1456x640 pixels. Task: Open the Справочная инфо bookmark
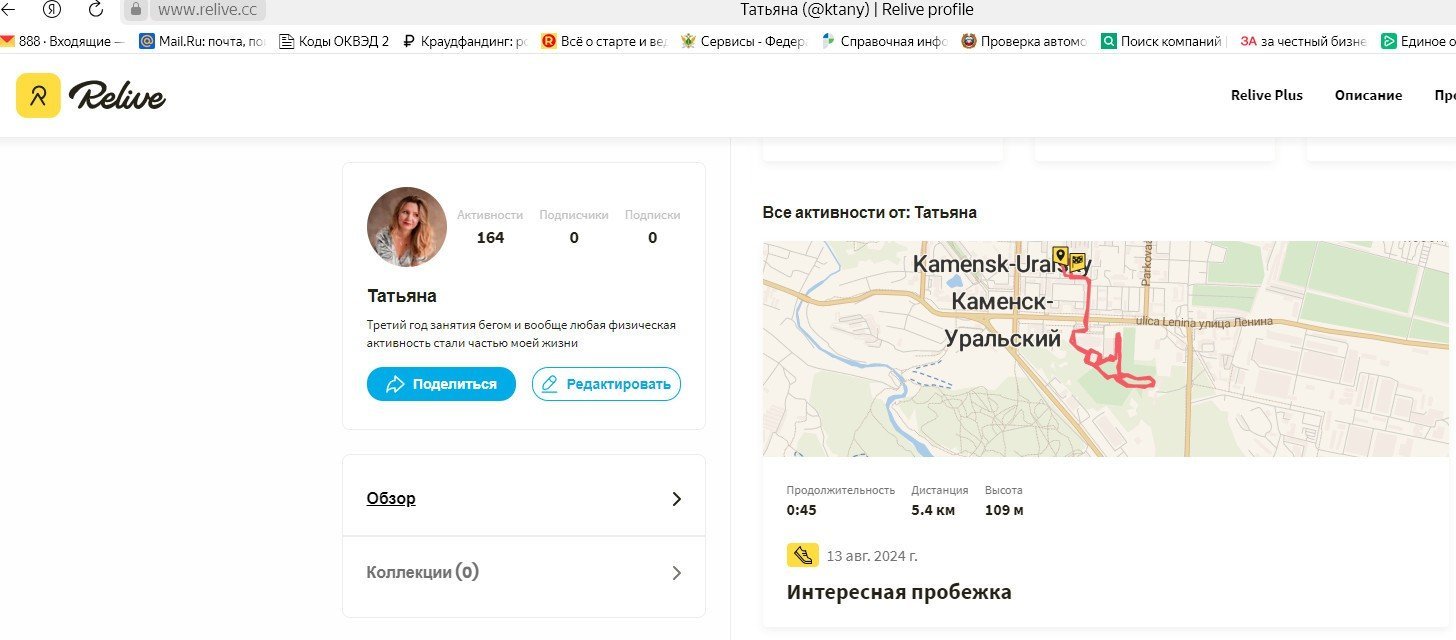(884, 41)
